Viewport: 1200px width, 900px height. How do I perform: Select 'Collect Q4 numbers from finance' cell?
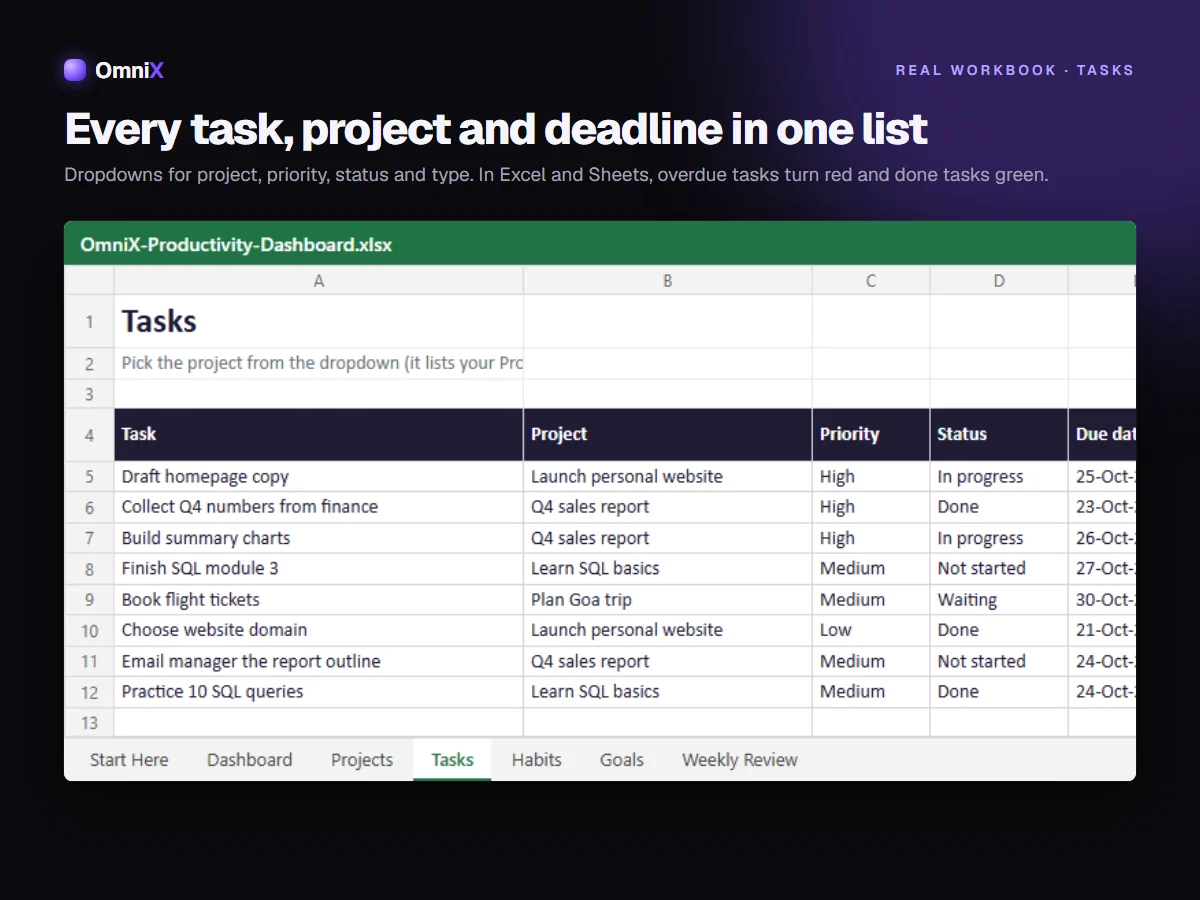319,507
